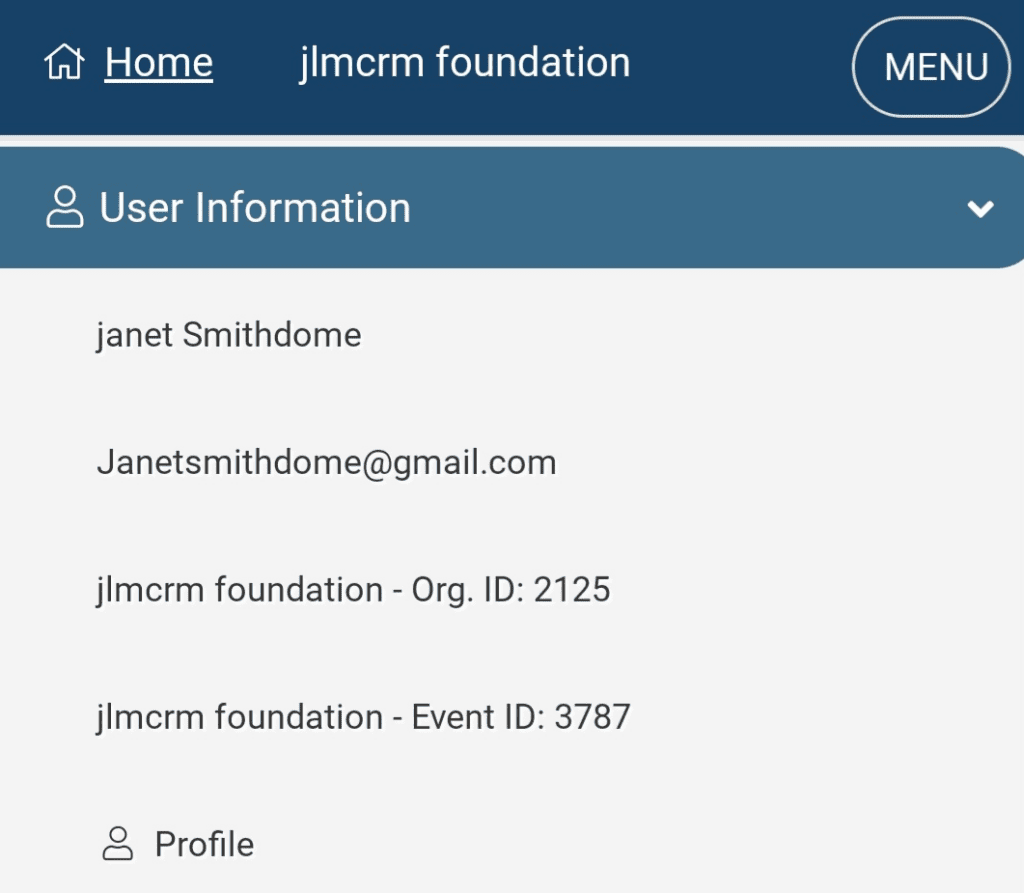The image size is (1024, 893).
Task: Click the Event ID number 3787
Action: 592,717
